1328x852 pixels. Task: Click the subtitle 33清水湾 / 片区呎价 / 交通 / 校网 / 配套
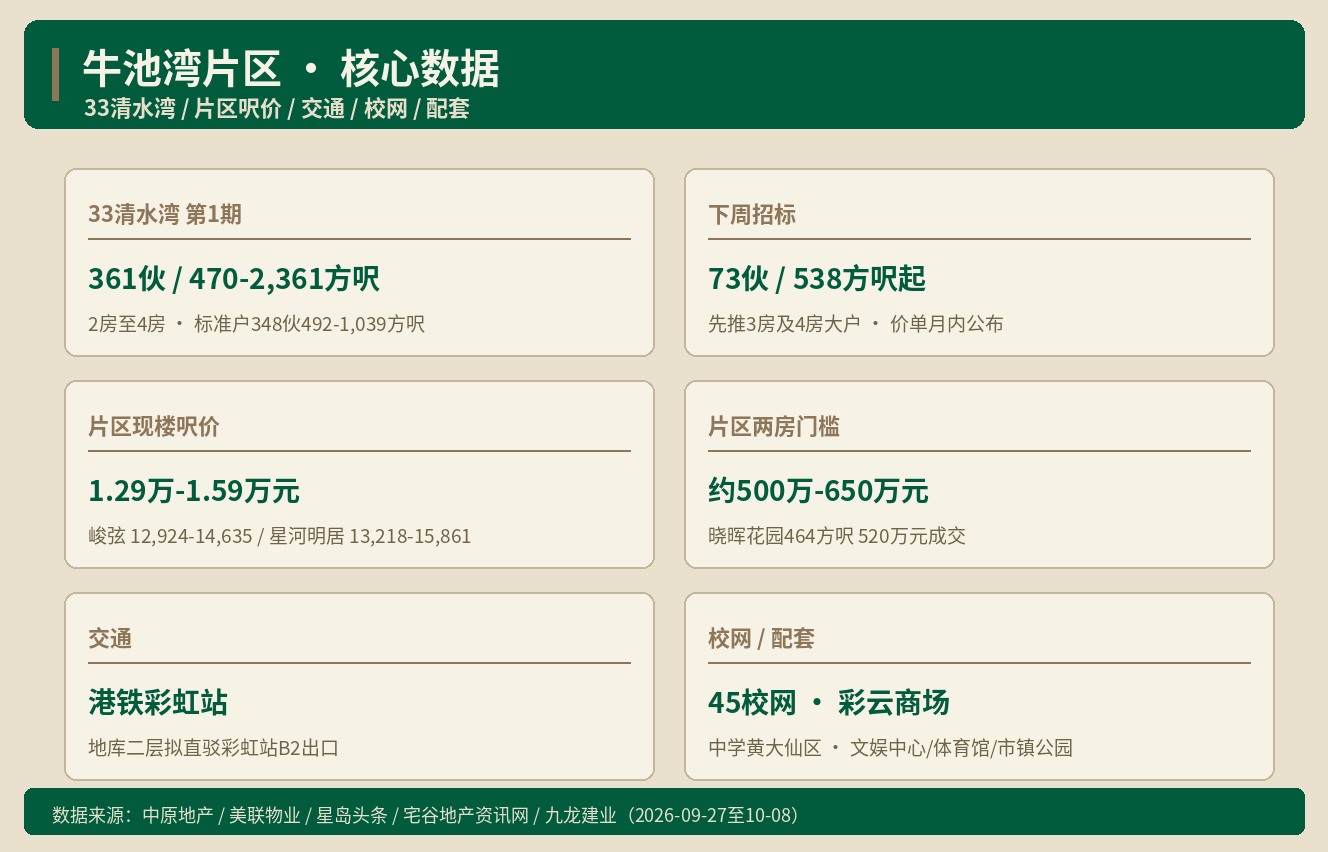pyautogui.click(x=277, y=109)
